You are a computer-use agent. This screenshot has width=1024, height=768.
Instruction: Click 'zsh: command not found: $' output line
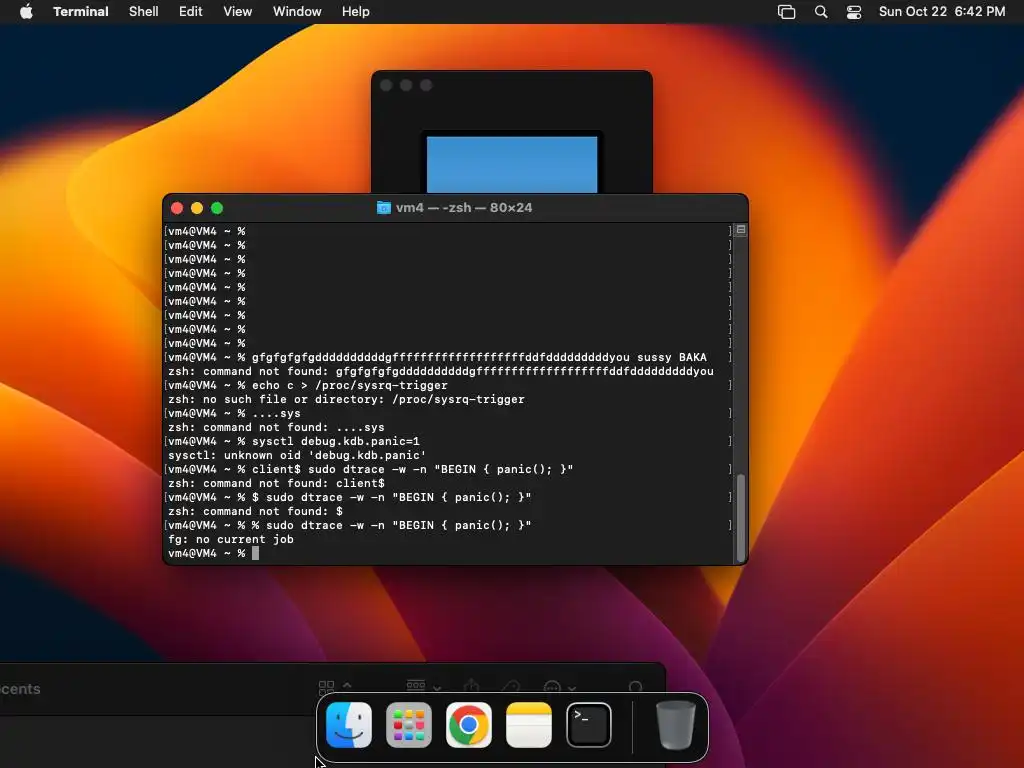255,511
